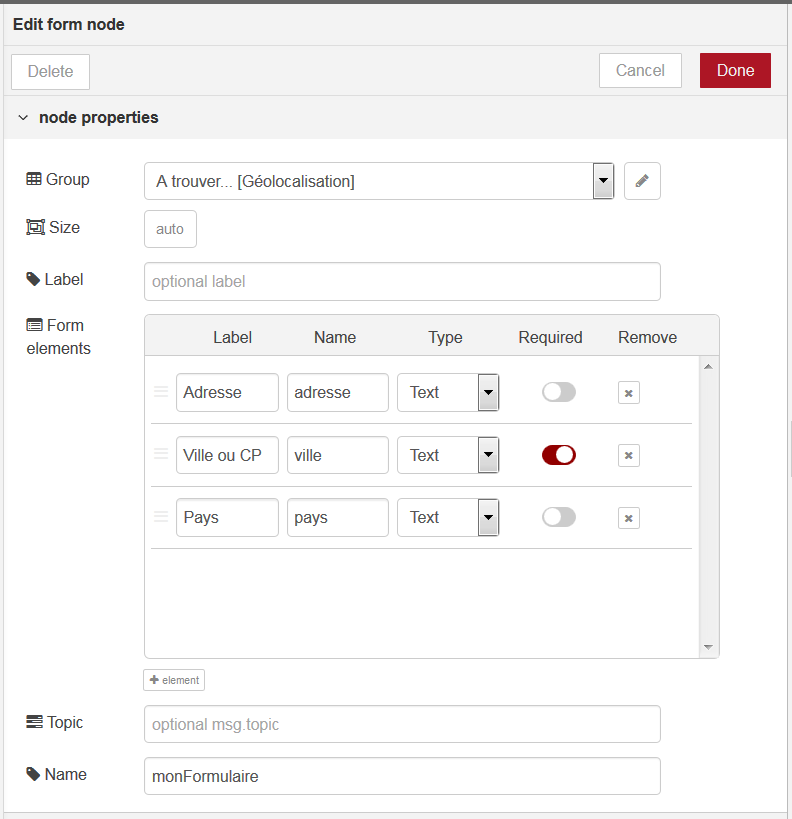Remove the Ville ou CP form element
The height and width of the screenshot is (819, 792).
click(x=628, y=455)
